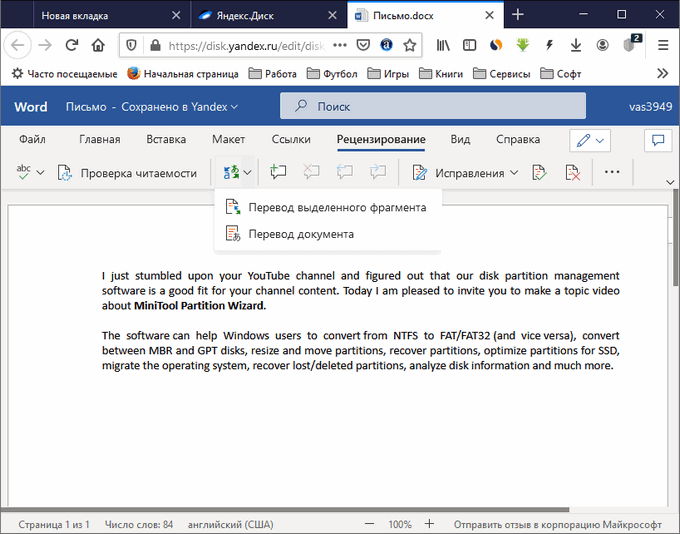Bookmark this page star icon

point(409,45)
